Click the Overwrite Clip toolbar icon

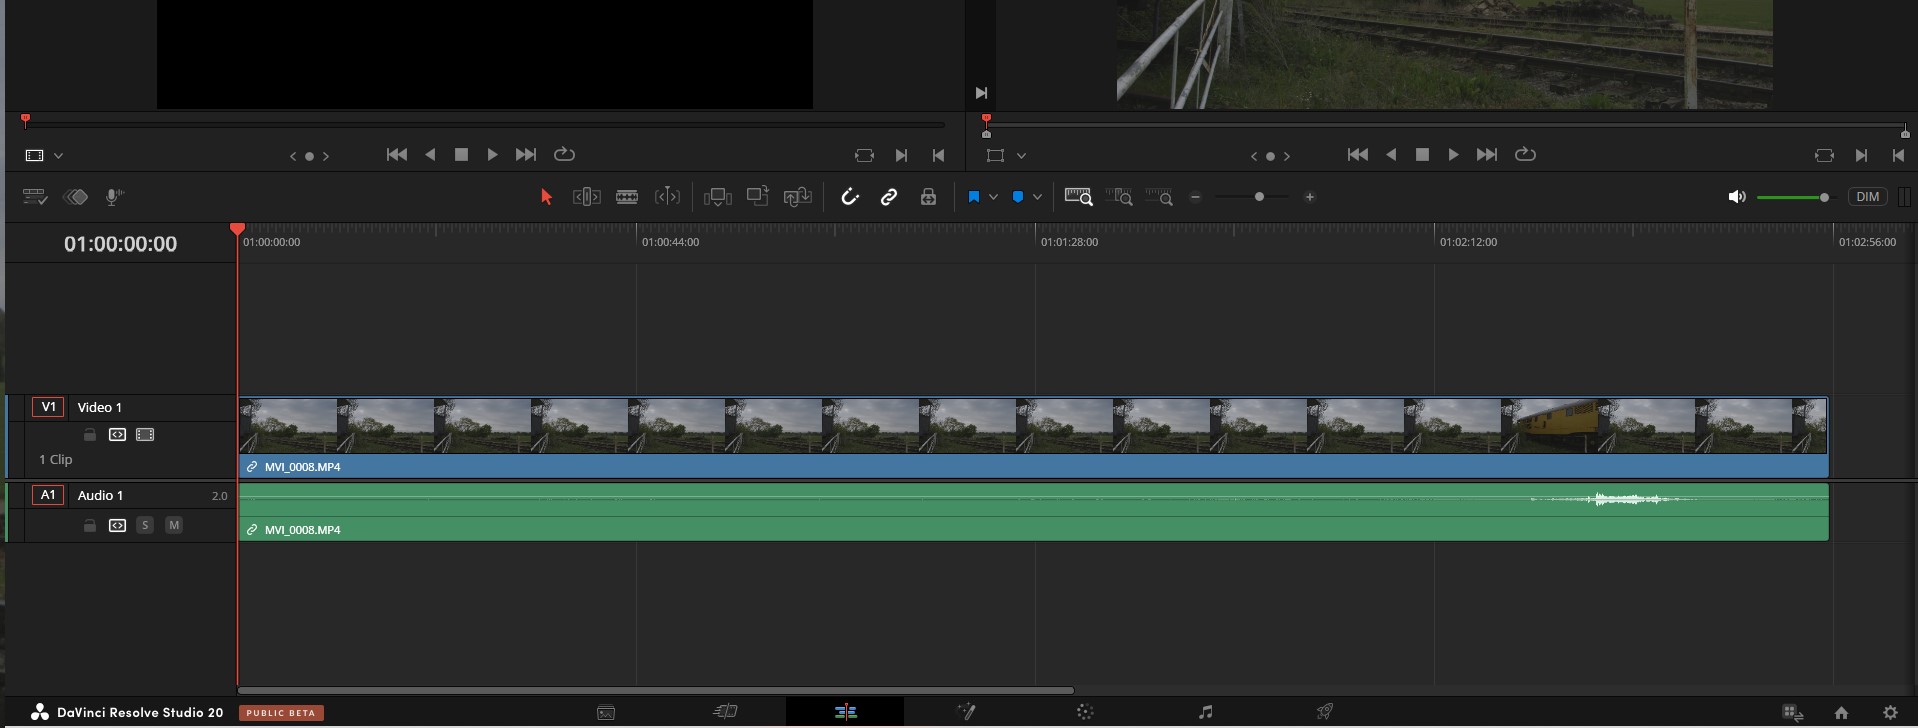[x=757, y=196]
